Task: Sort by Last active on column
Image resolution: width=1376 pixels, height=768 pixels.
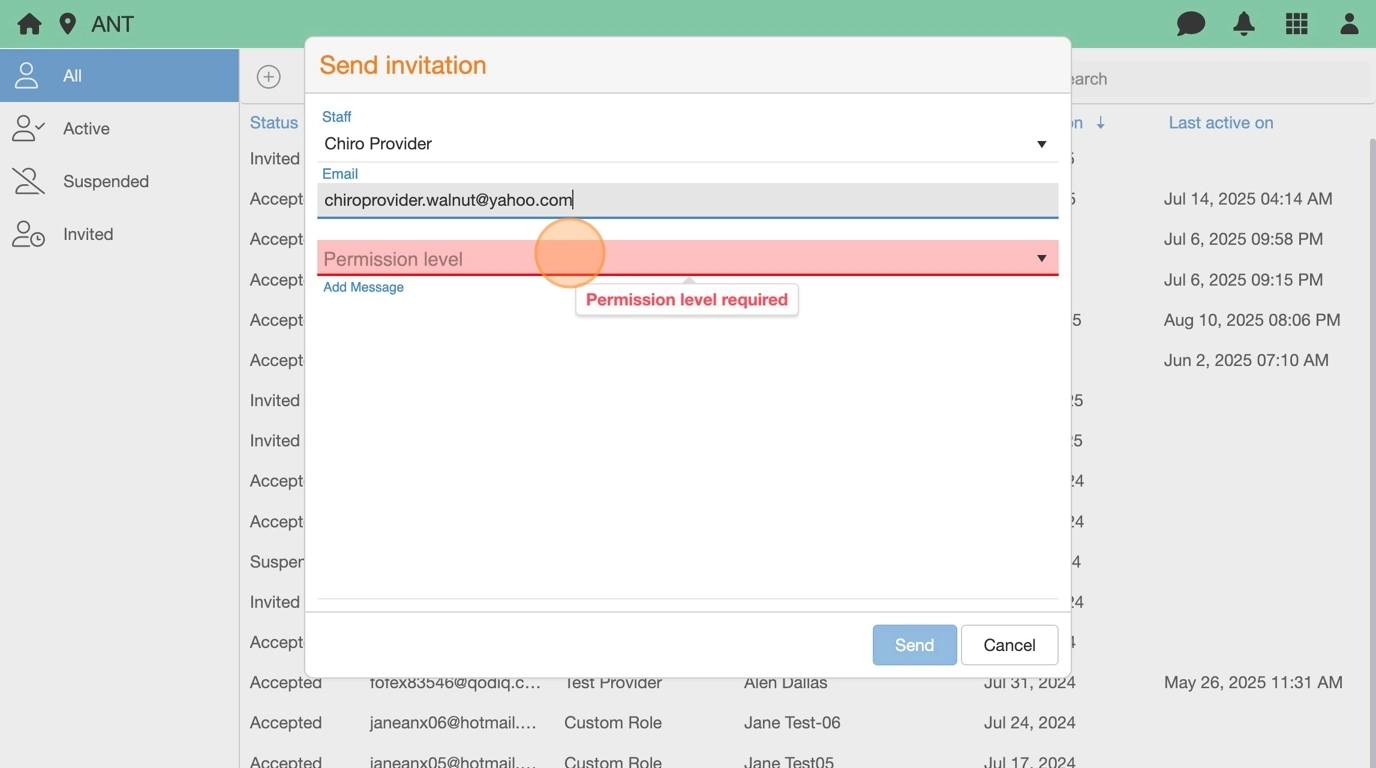Action: pos(1220,123)
